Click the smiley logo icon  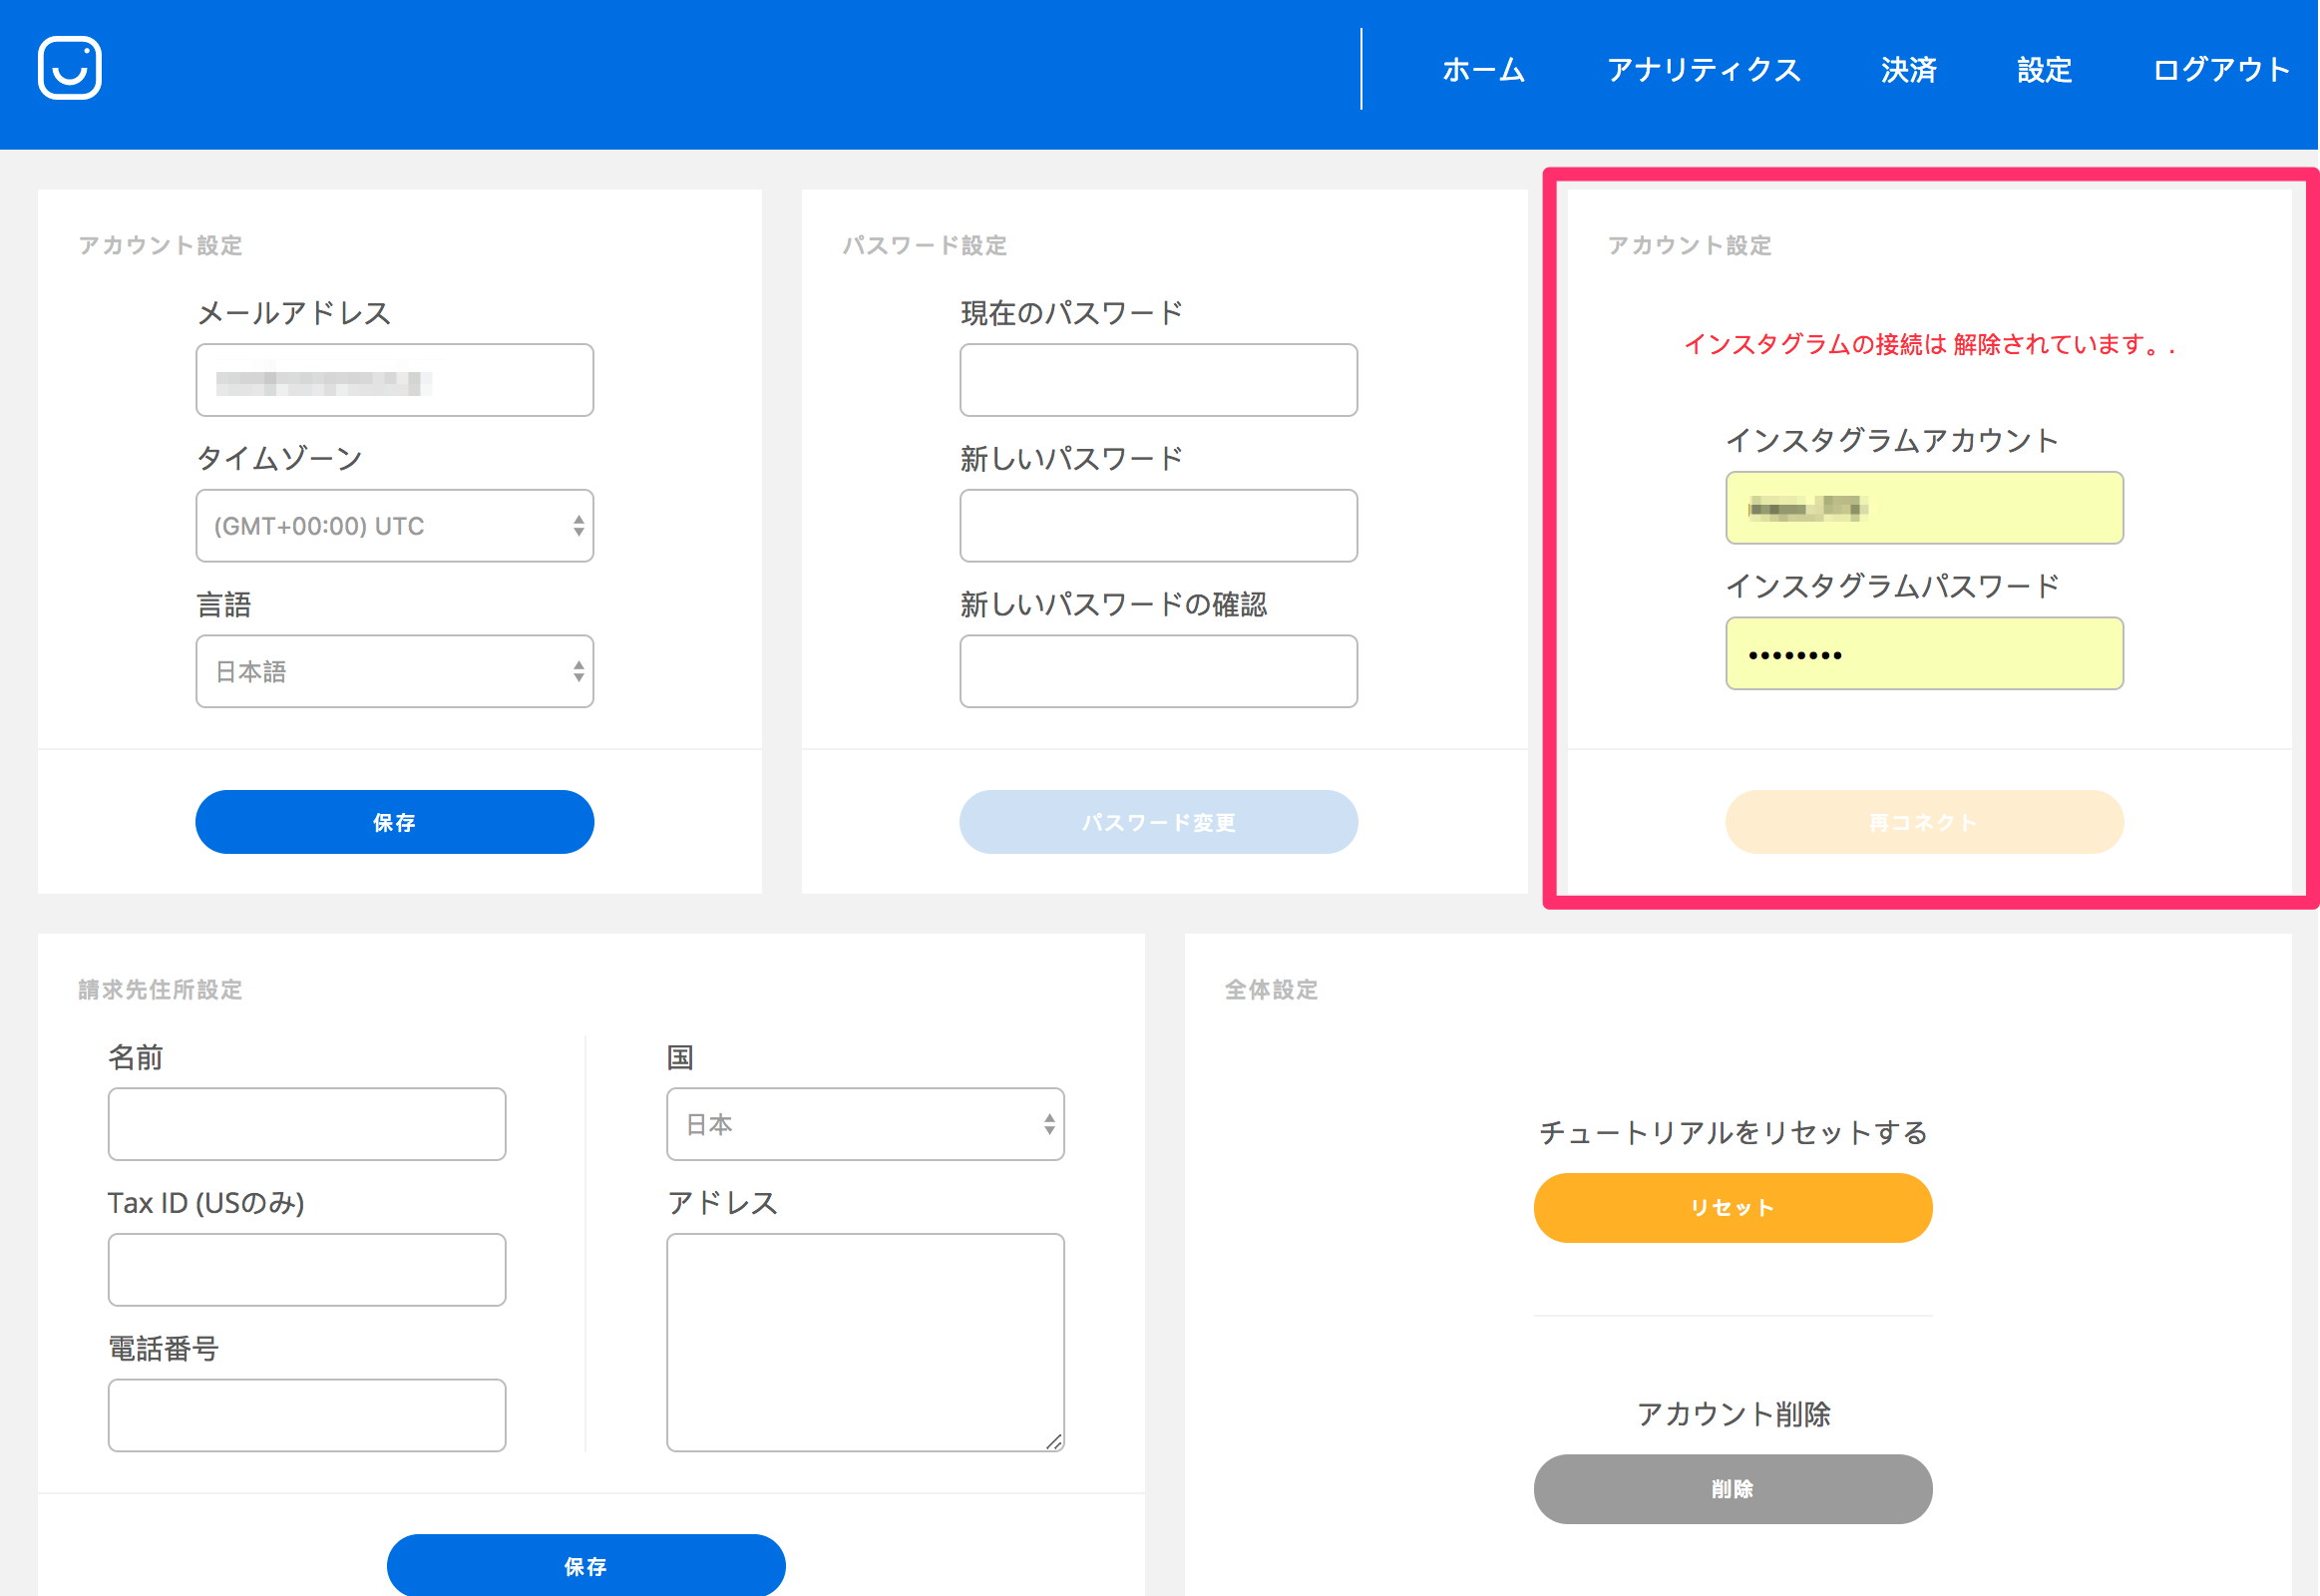pyautogui.click(x=69, y=68)
